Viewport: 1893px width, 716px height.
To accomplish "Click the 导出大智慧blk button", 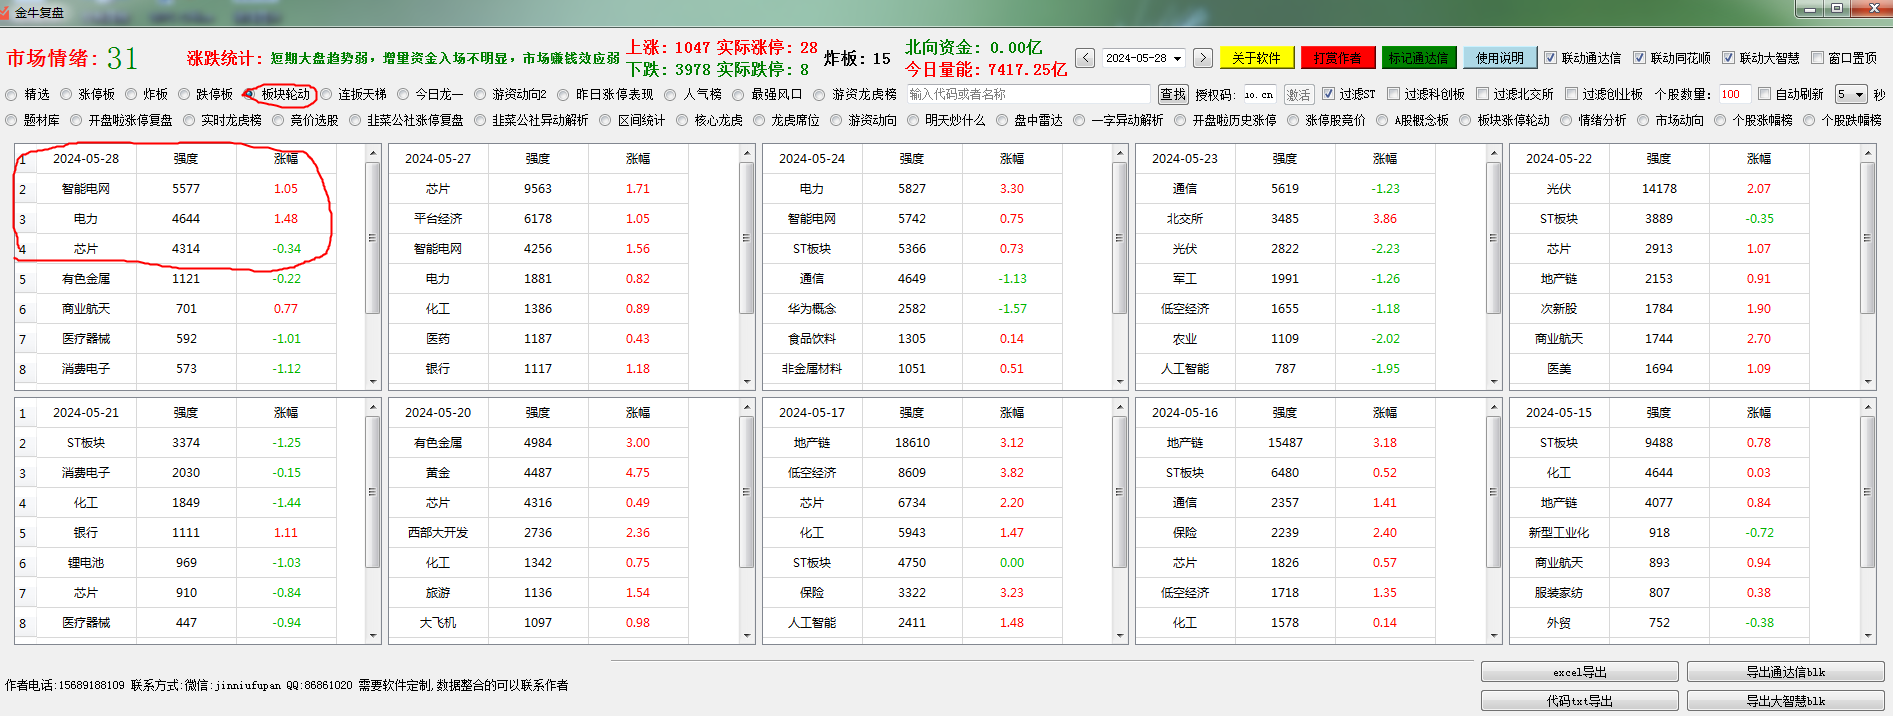I will tap(1786, 701).
